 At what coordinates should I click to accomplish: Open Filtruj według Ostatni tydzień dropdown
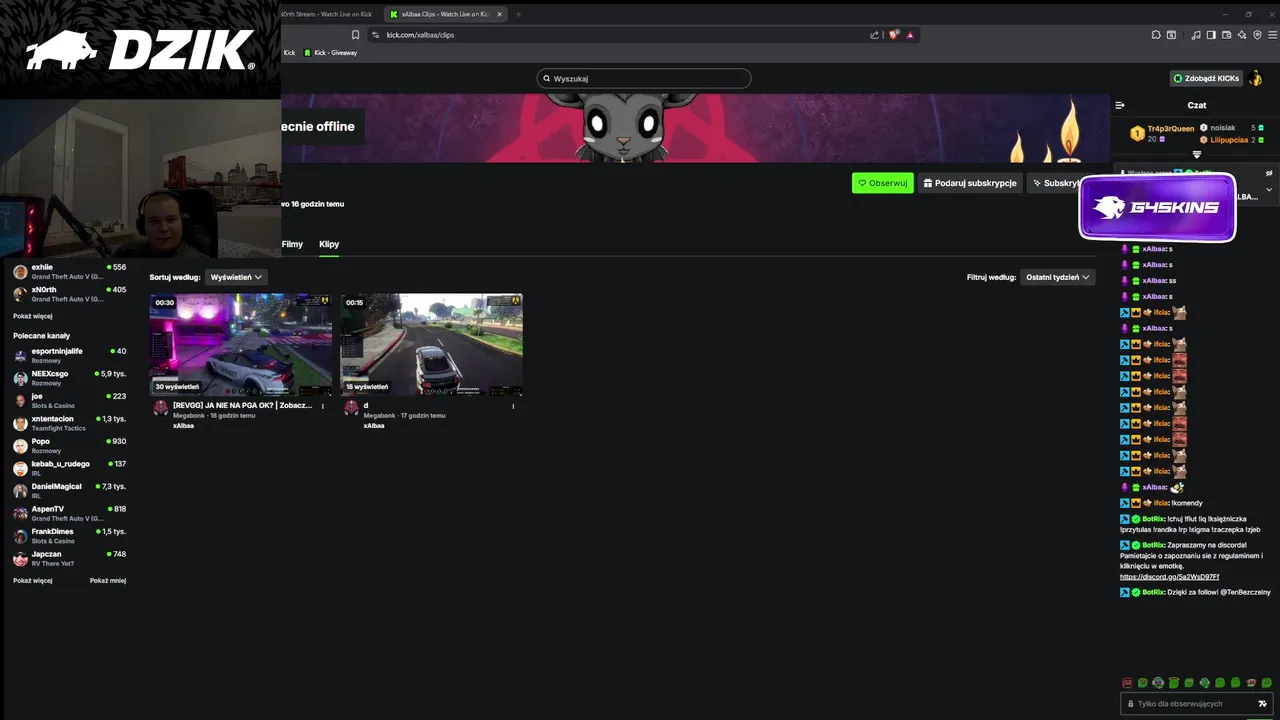1058,277
